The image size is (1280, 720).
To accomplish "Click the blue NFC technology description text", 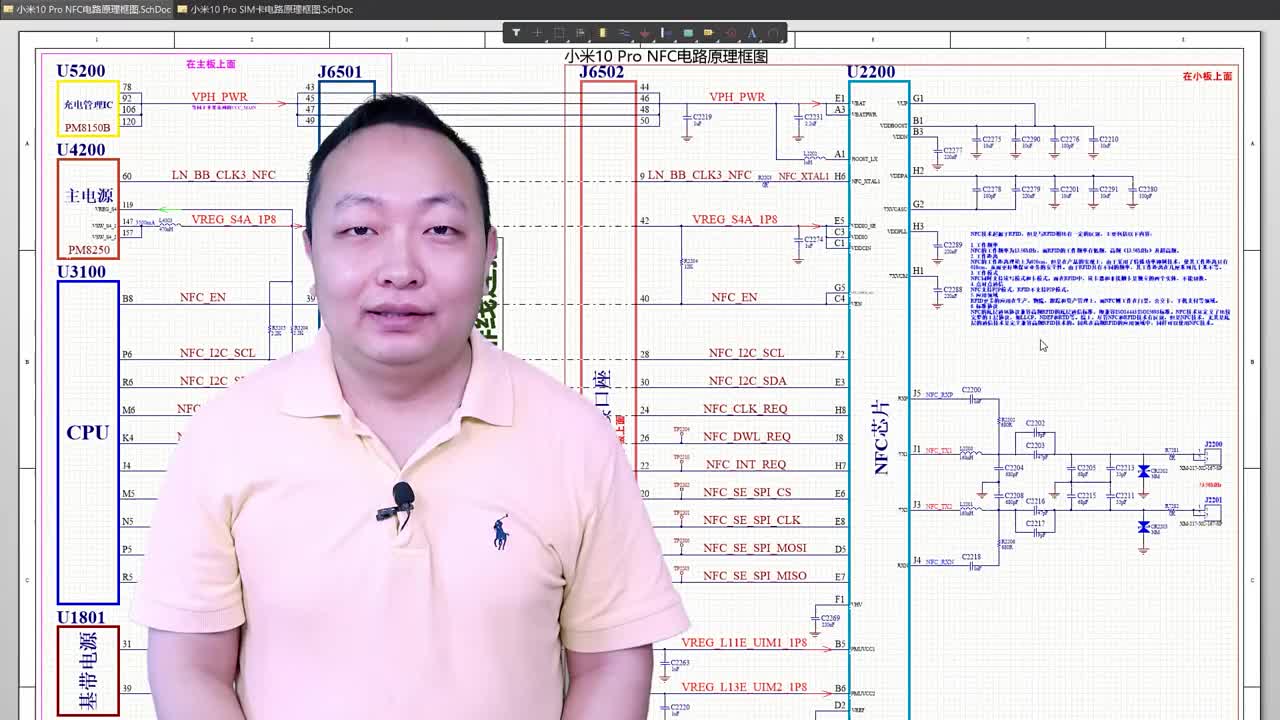I will coord(1100,278).
